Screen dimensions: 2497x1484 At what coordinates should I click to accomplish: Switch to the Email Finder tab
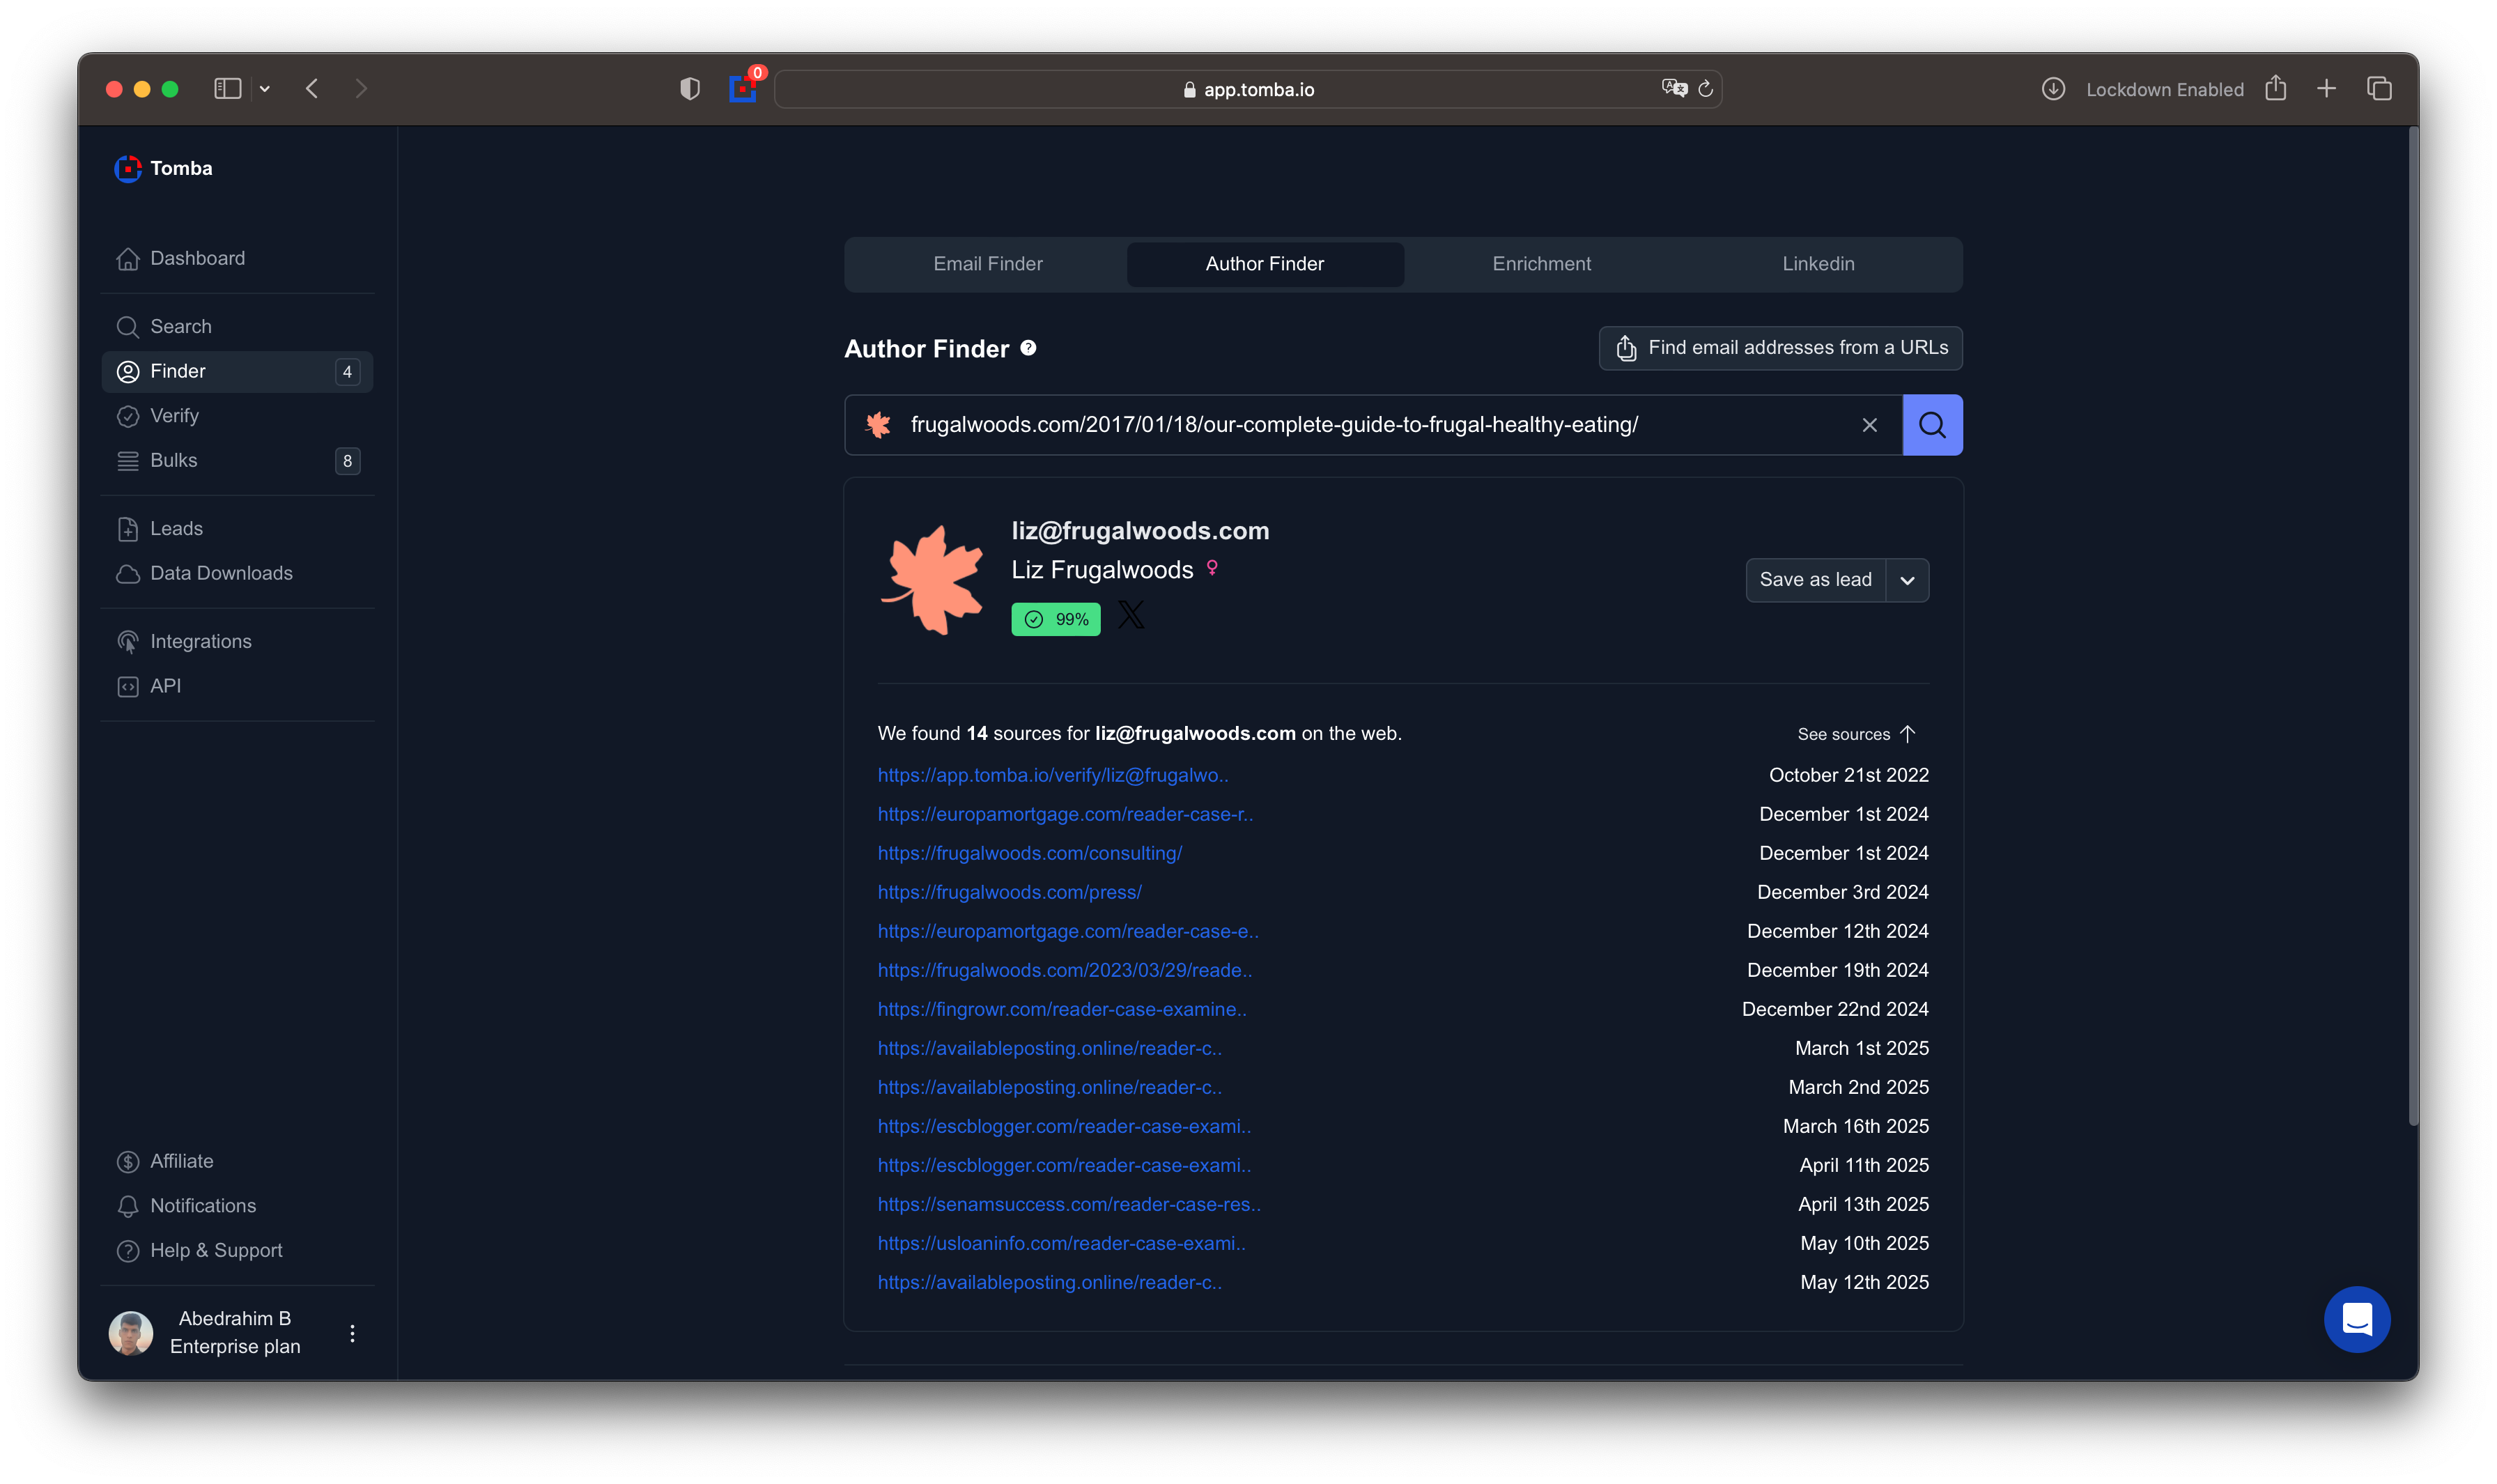point(987,264)
